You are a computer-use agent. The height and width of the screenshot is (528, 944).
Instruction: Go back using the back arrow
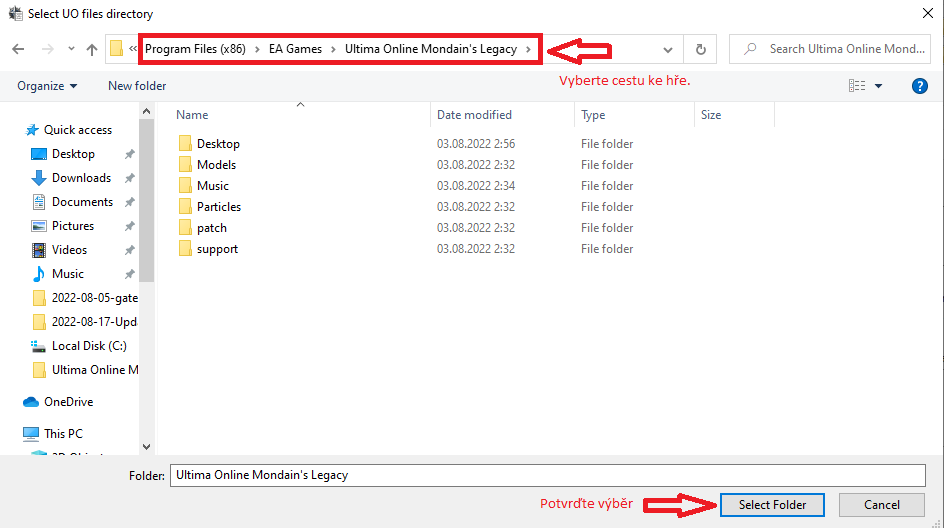pos(18,49)
